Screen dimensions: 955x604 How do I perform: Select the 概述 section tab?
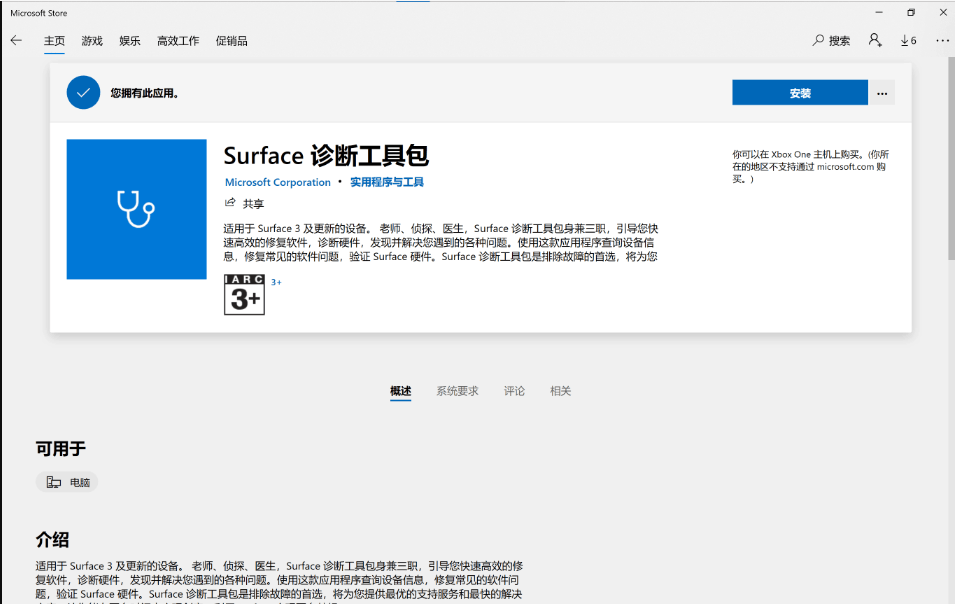tap(401, 391)
